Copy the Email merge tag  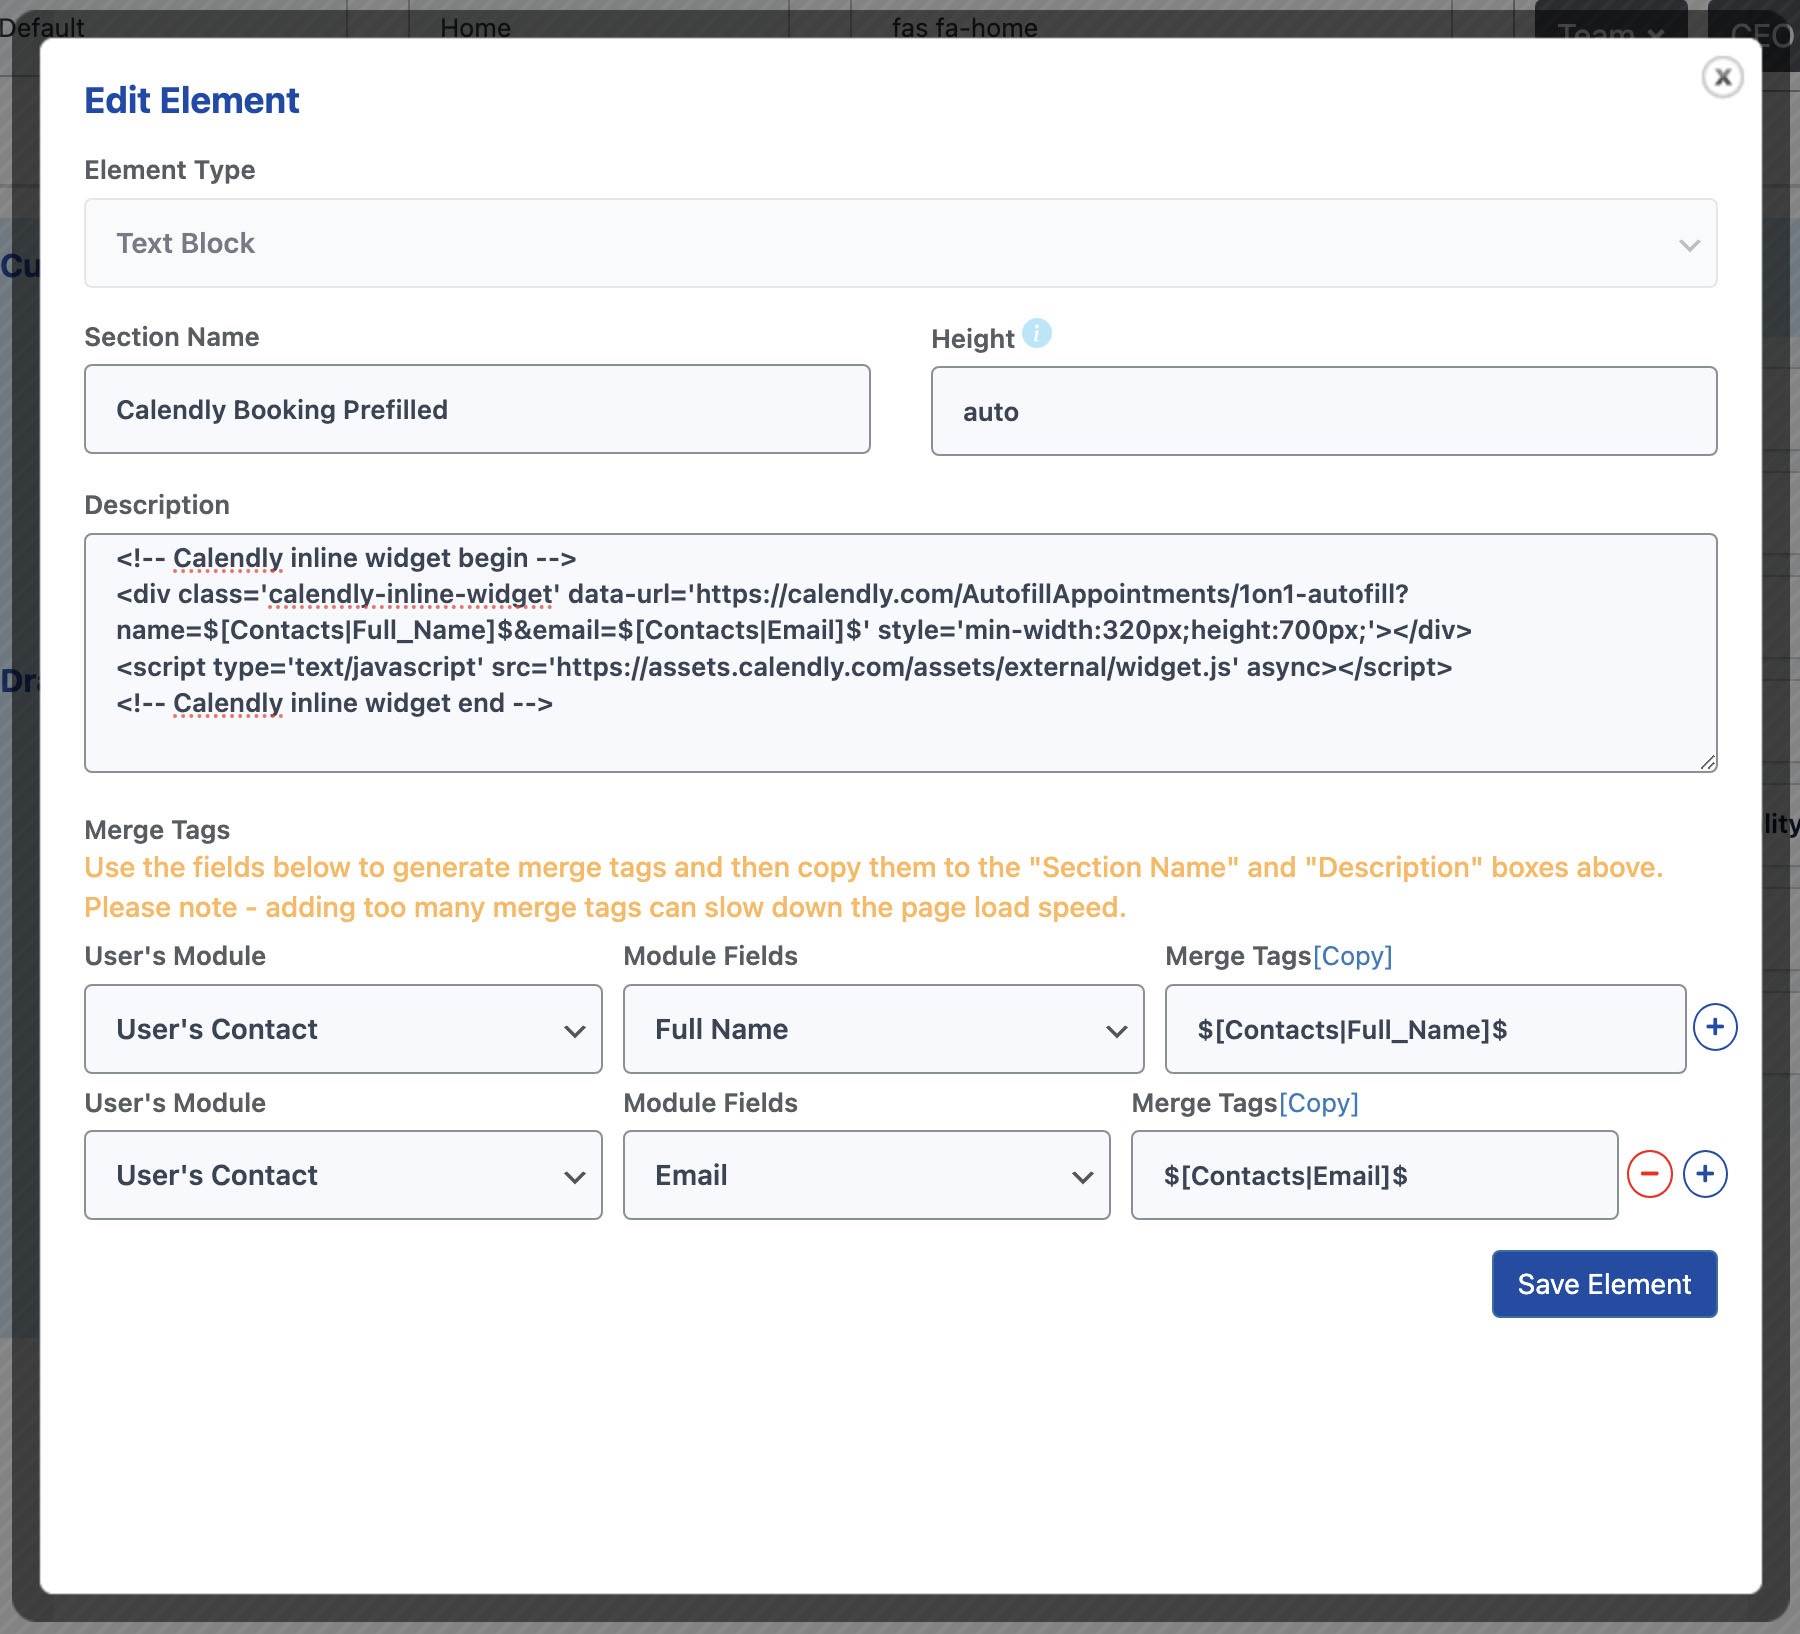pos(1318,1103)
